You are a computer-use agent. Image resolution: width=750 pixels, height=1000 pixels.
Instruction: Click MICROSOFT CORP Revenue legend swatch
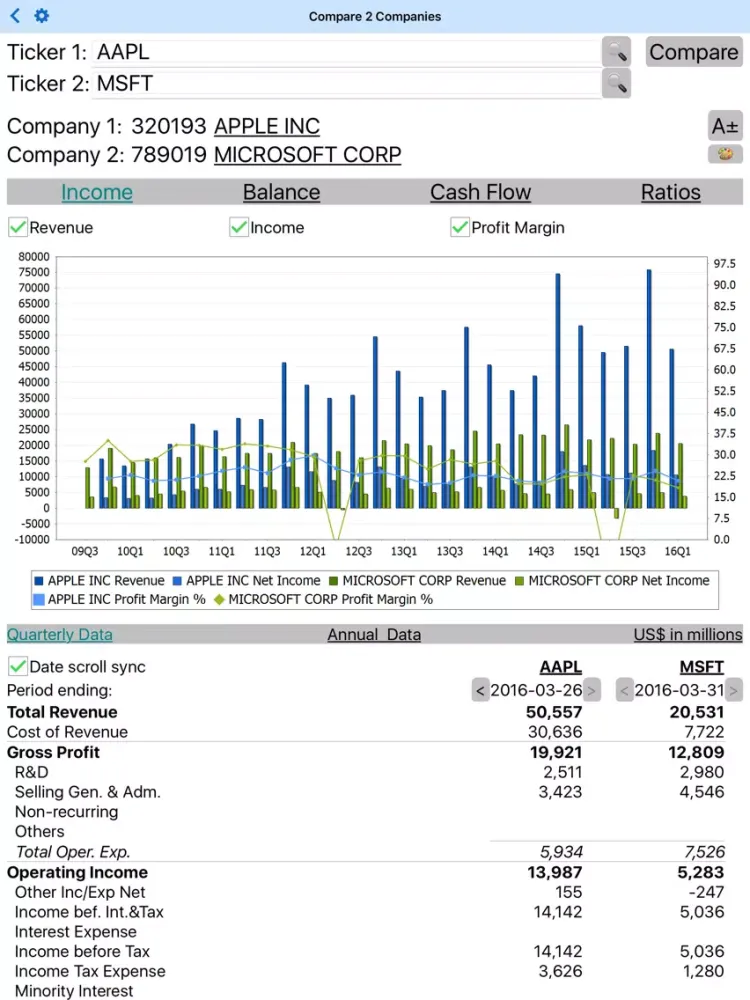click(x=334, y=581)
